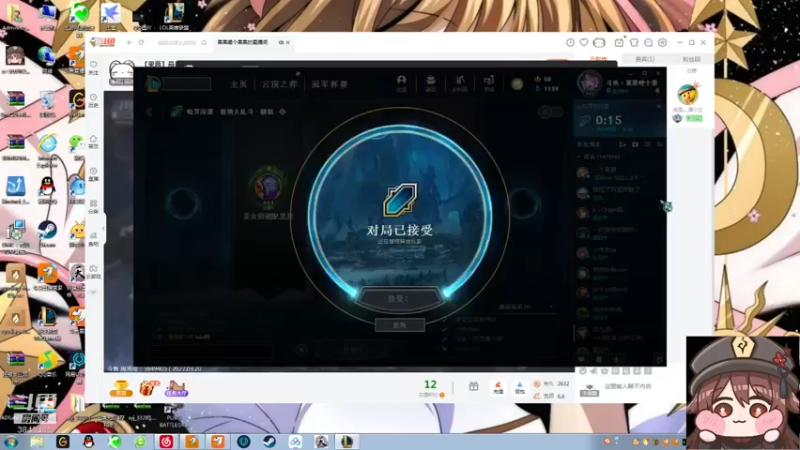The image size is (800, 450).
Task: Refresh the Douyu page
Action: click(141, 42)
